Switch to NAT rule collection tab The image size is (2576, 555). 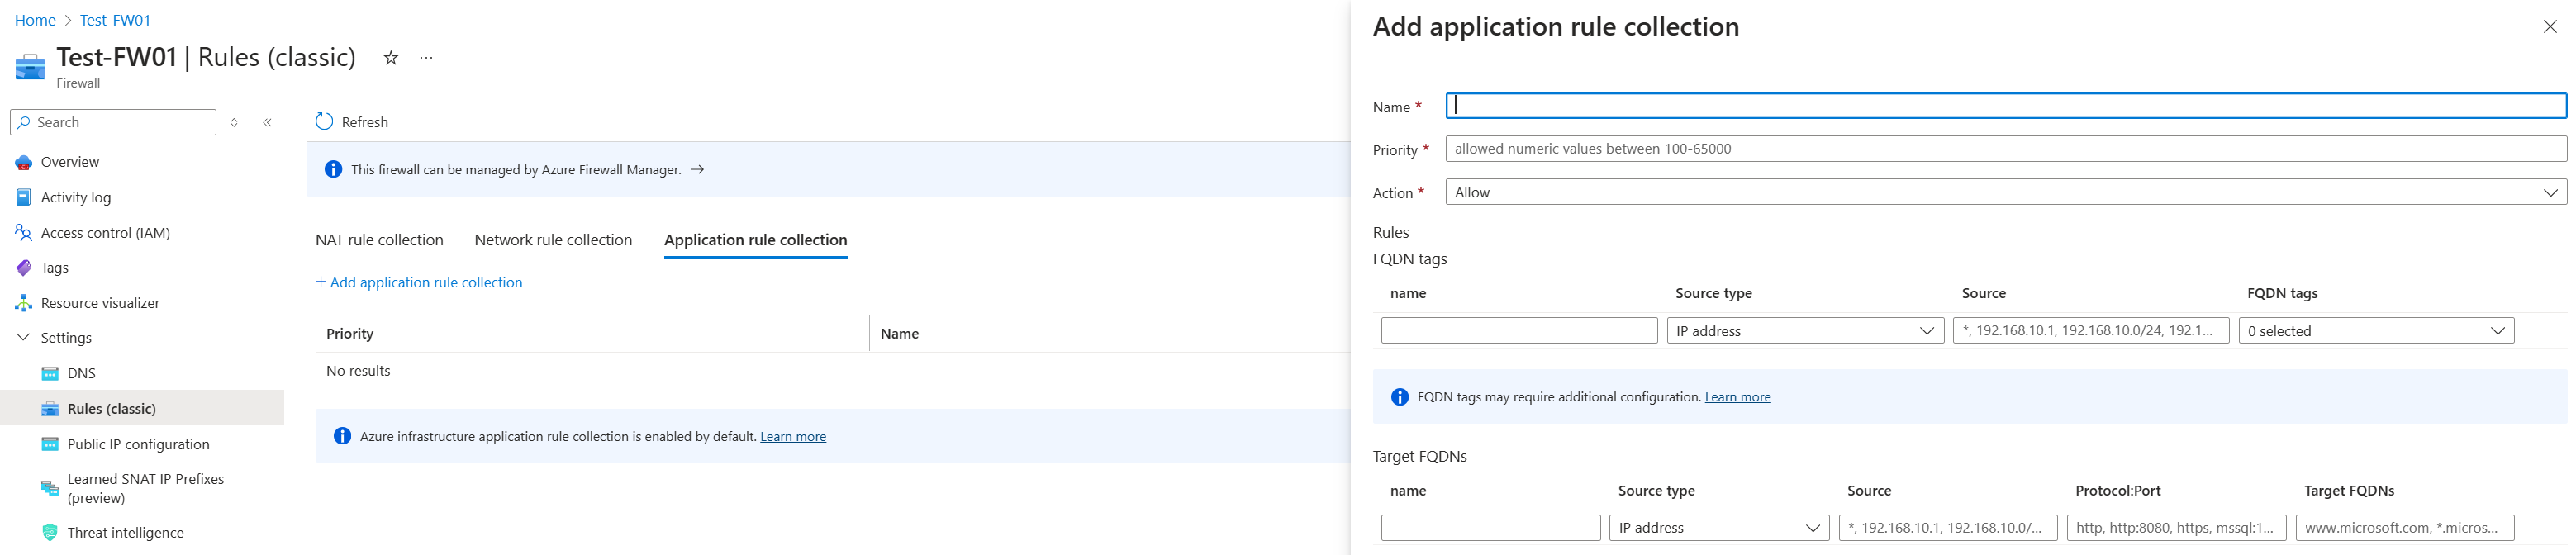(x=379, y=240)
